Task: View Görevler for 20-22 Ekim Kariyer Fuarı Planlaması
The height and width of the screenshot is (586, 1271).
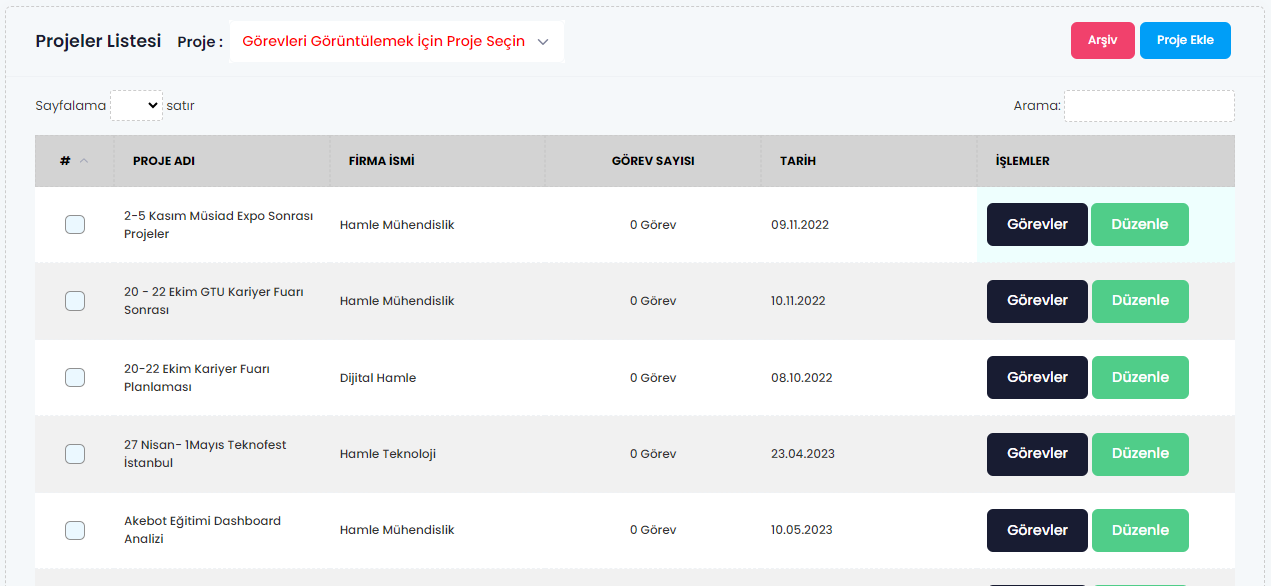Action: tap(1037, 378)
